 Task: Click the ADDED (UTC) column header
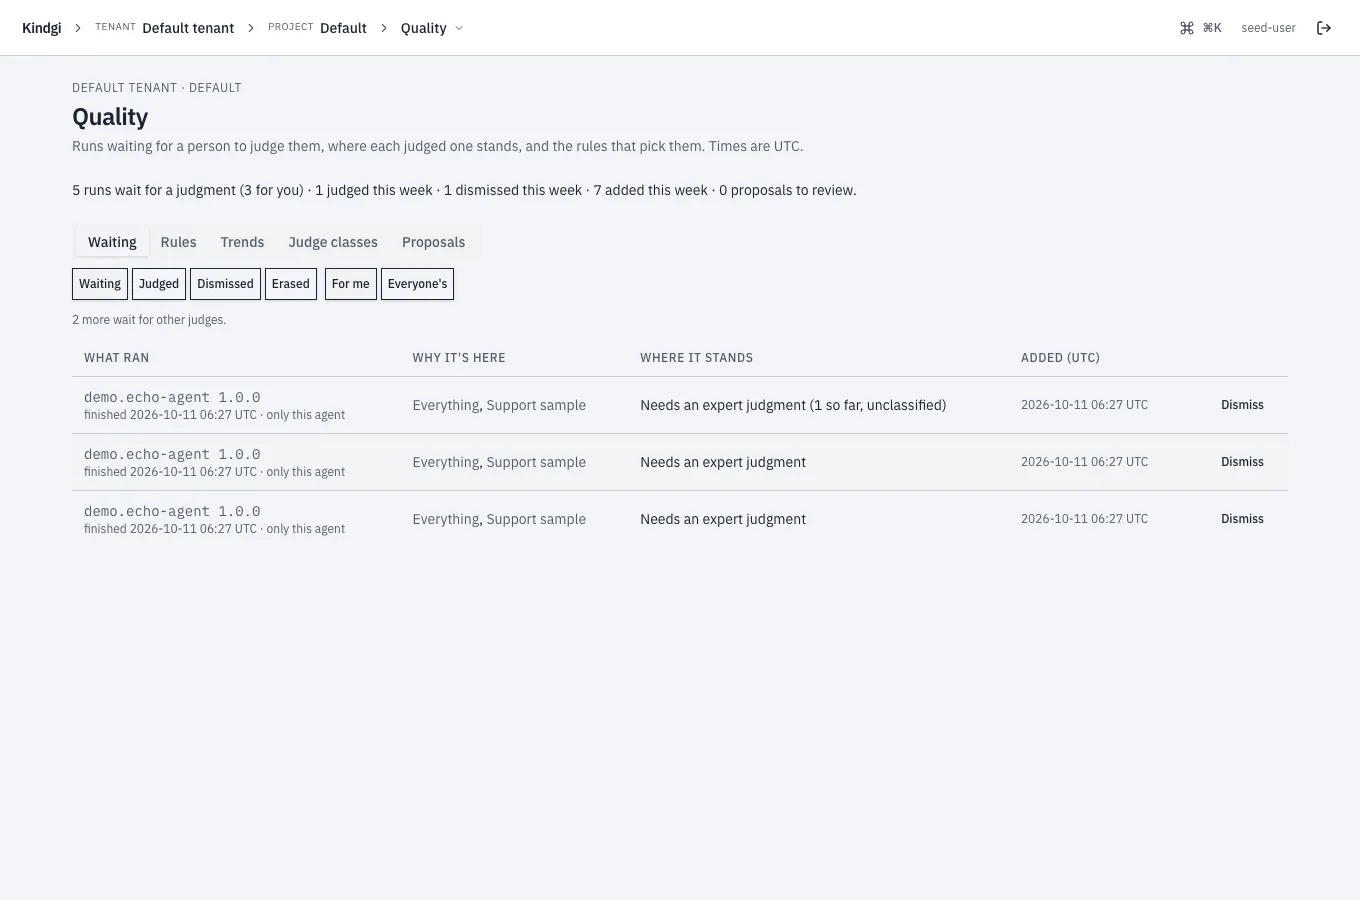1060,358
